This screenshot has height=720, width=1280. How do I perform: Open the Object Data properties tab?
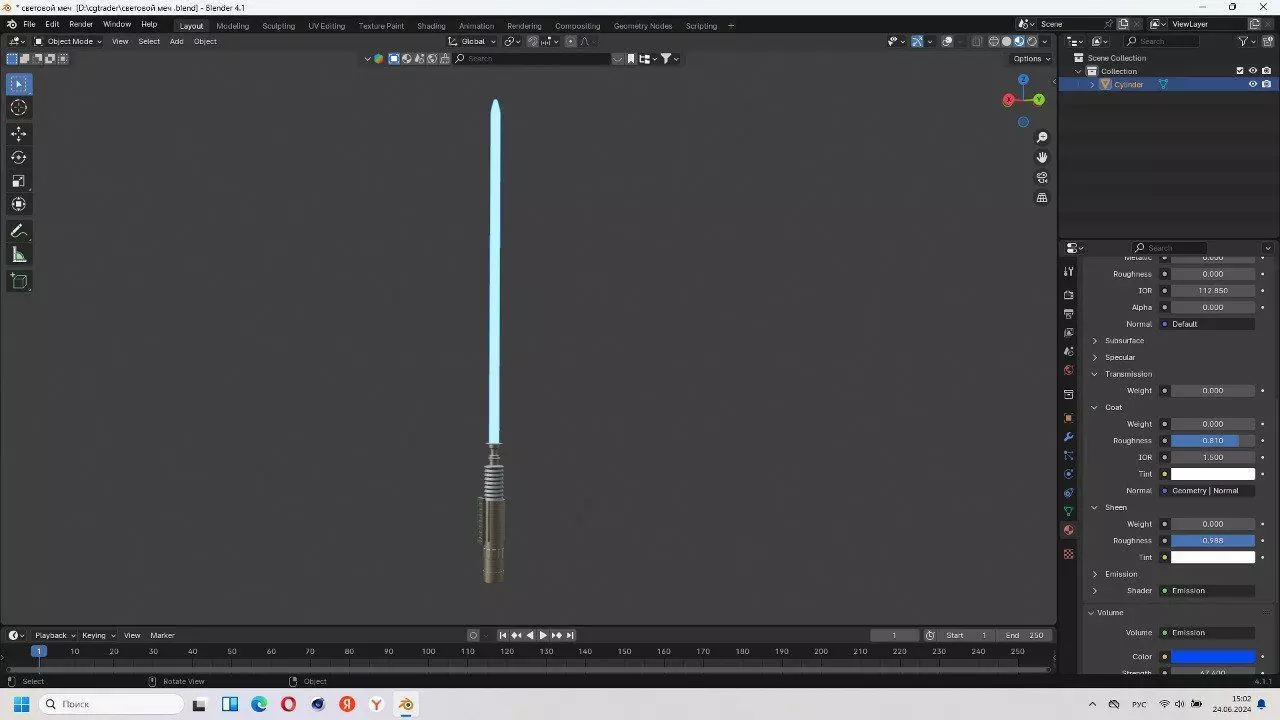click(1069, 512)
